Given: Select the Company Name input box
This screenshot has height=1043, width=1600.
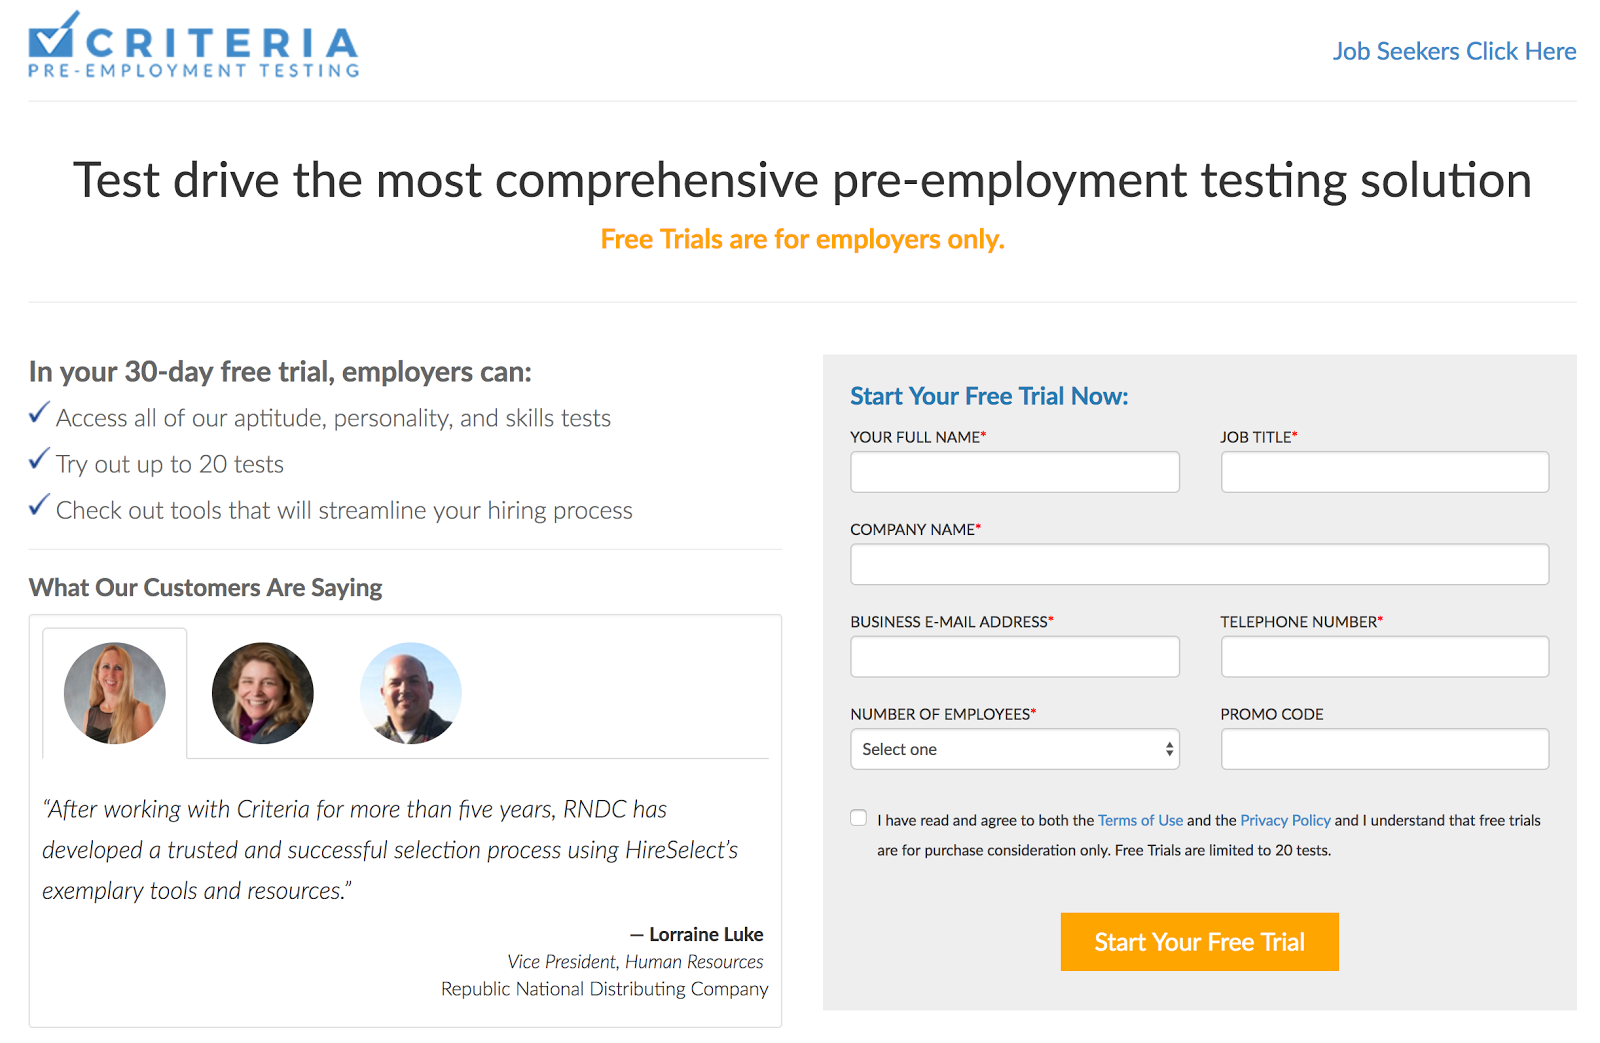Looking at the screenshot, I should pos(1199,564).
